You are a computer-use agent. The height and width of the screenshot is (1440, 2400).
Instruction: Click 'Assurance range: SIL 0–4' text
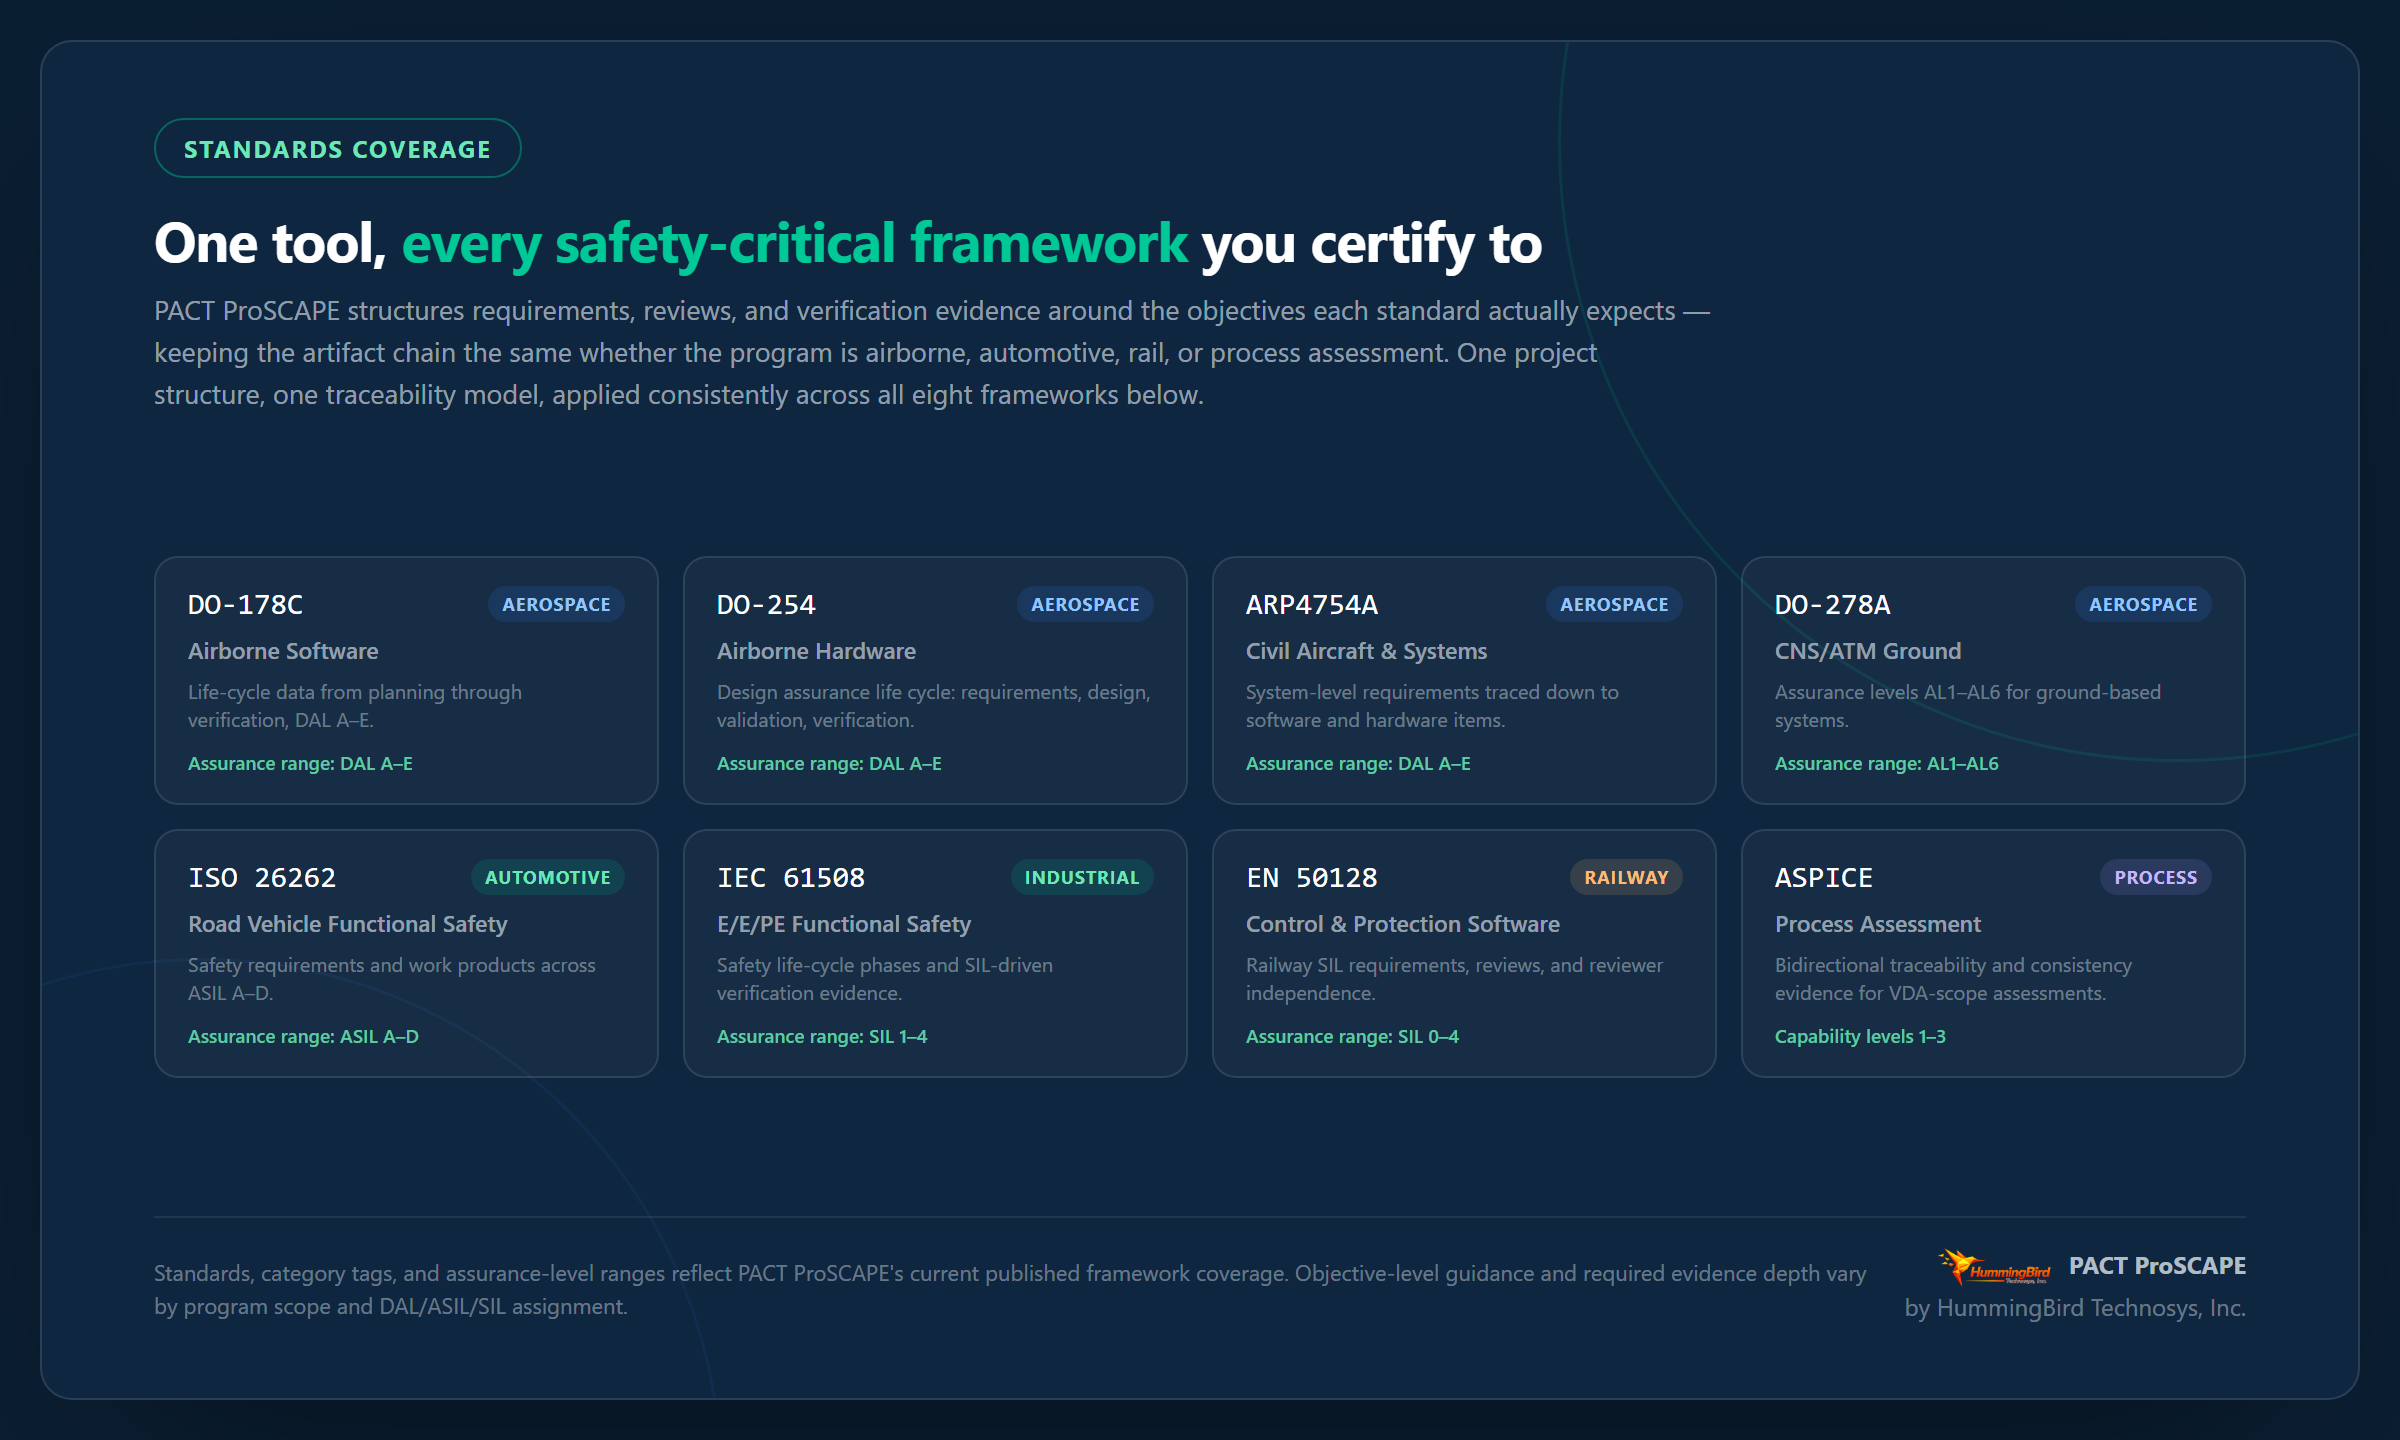(1352, 1037)
